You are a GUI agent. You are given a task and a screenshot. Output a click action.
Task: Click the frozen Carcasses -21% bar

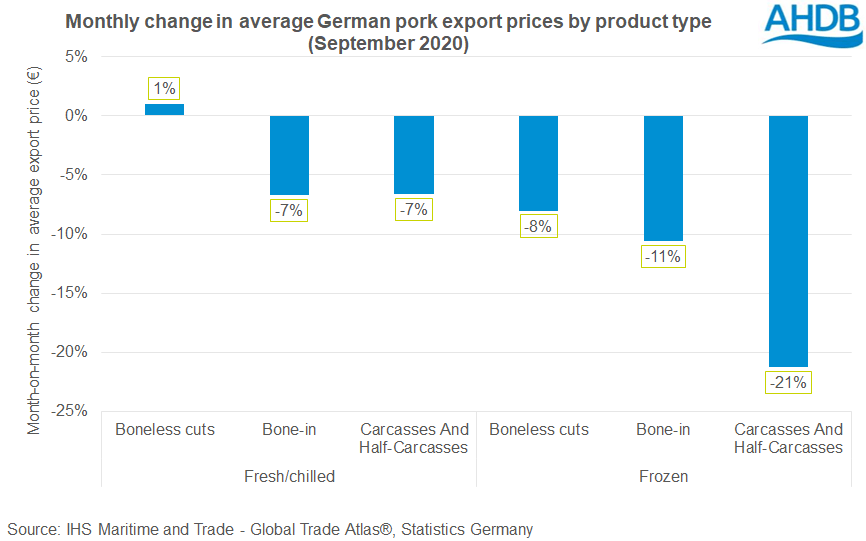788,241
